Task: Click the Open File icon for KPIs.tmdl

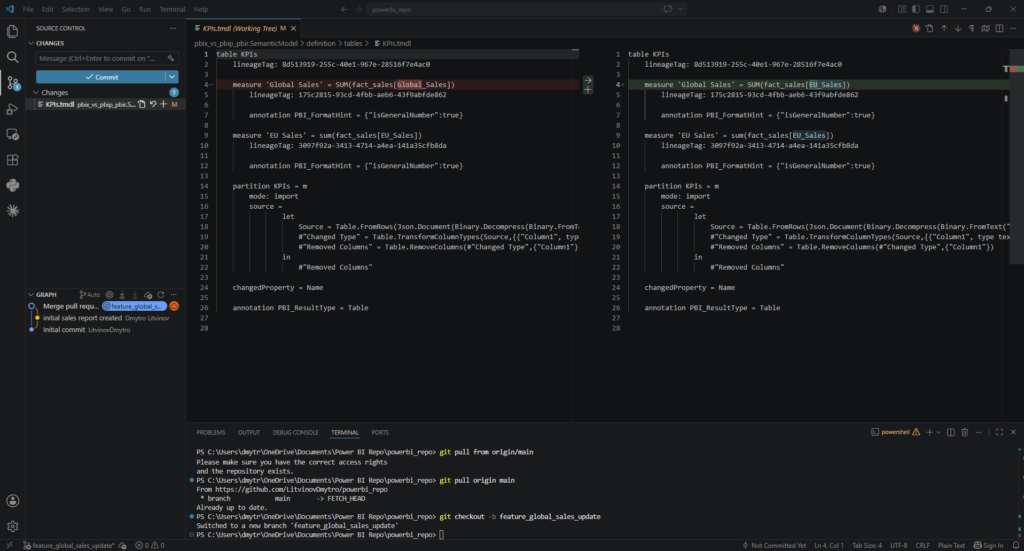Action: pyautogui.click(x=142, y=104)
